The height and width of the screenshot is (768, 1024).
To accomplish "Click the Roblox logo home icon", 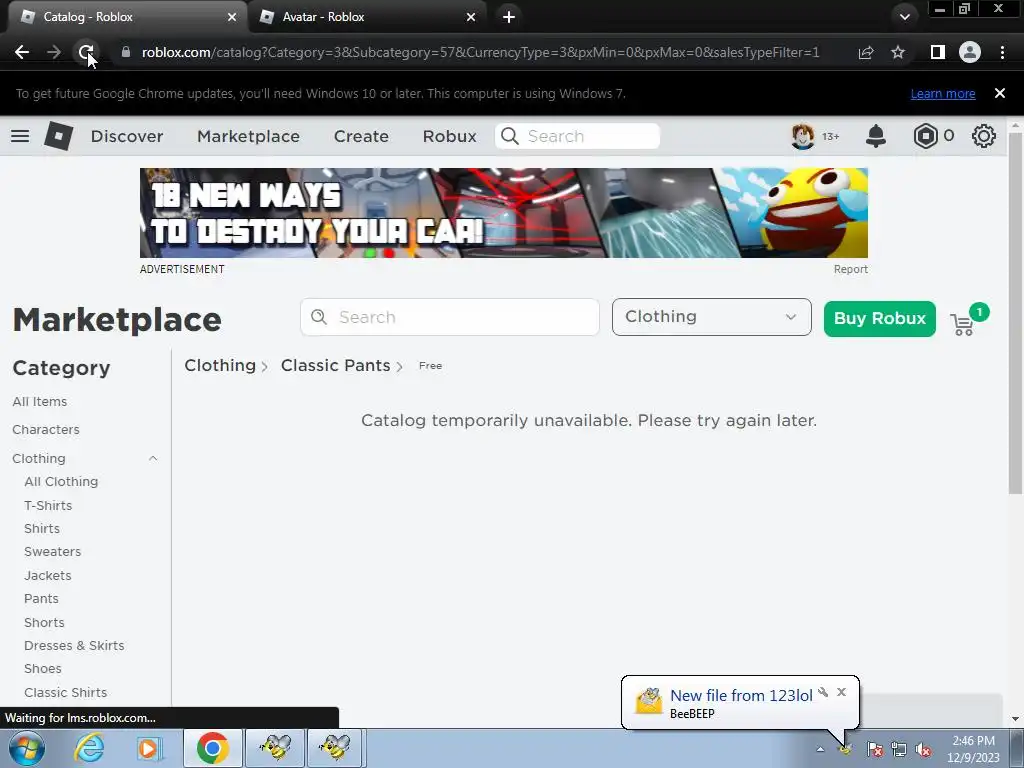I will point(58,136).
